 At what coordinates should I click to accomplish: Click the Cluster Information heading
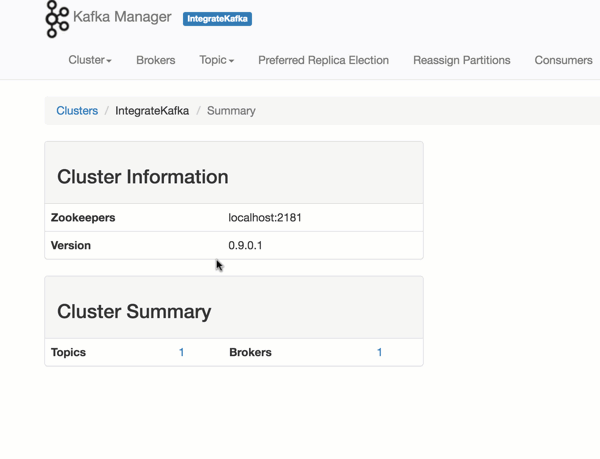[143, 177]
